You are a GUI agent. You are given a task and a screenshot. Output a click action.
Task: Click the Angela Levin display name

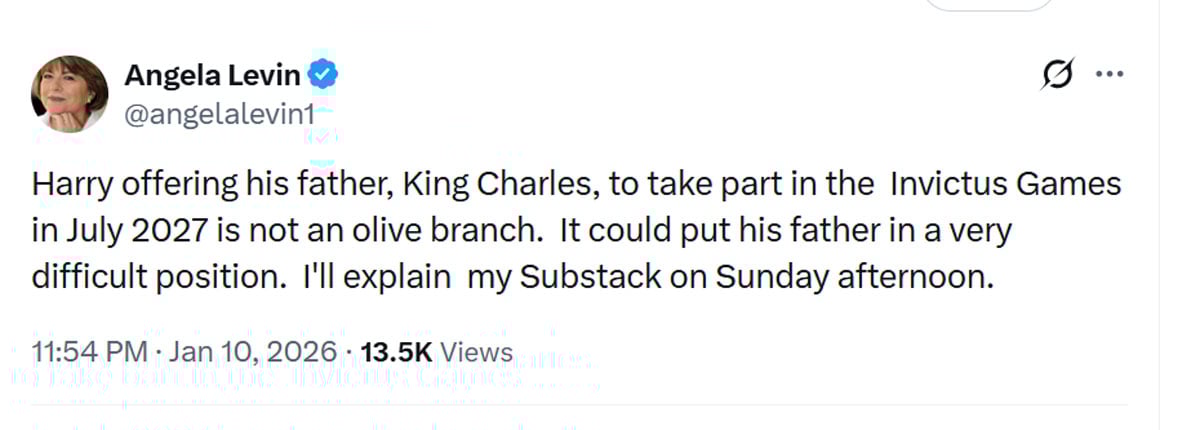[x=211, y=74]
